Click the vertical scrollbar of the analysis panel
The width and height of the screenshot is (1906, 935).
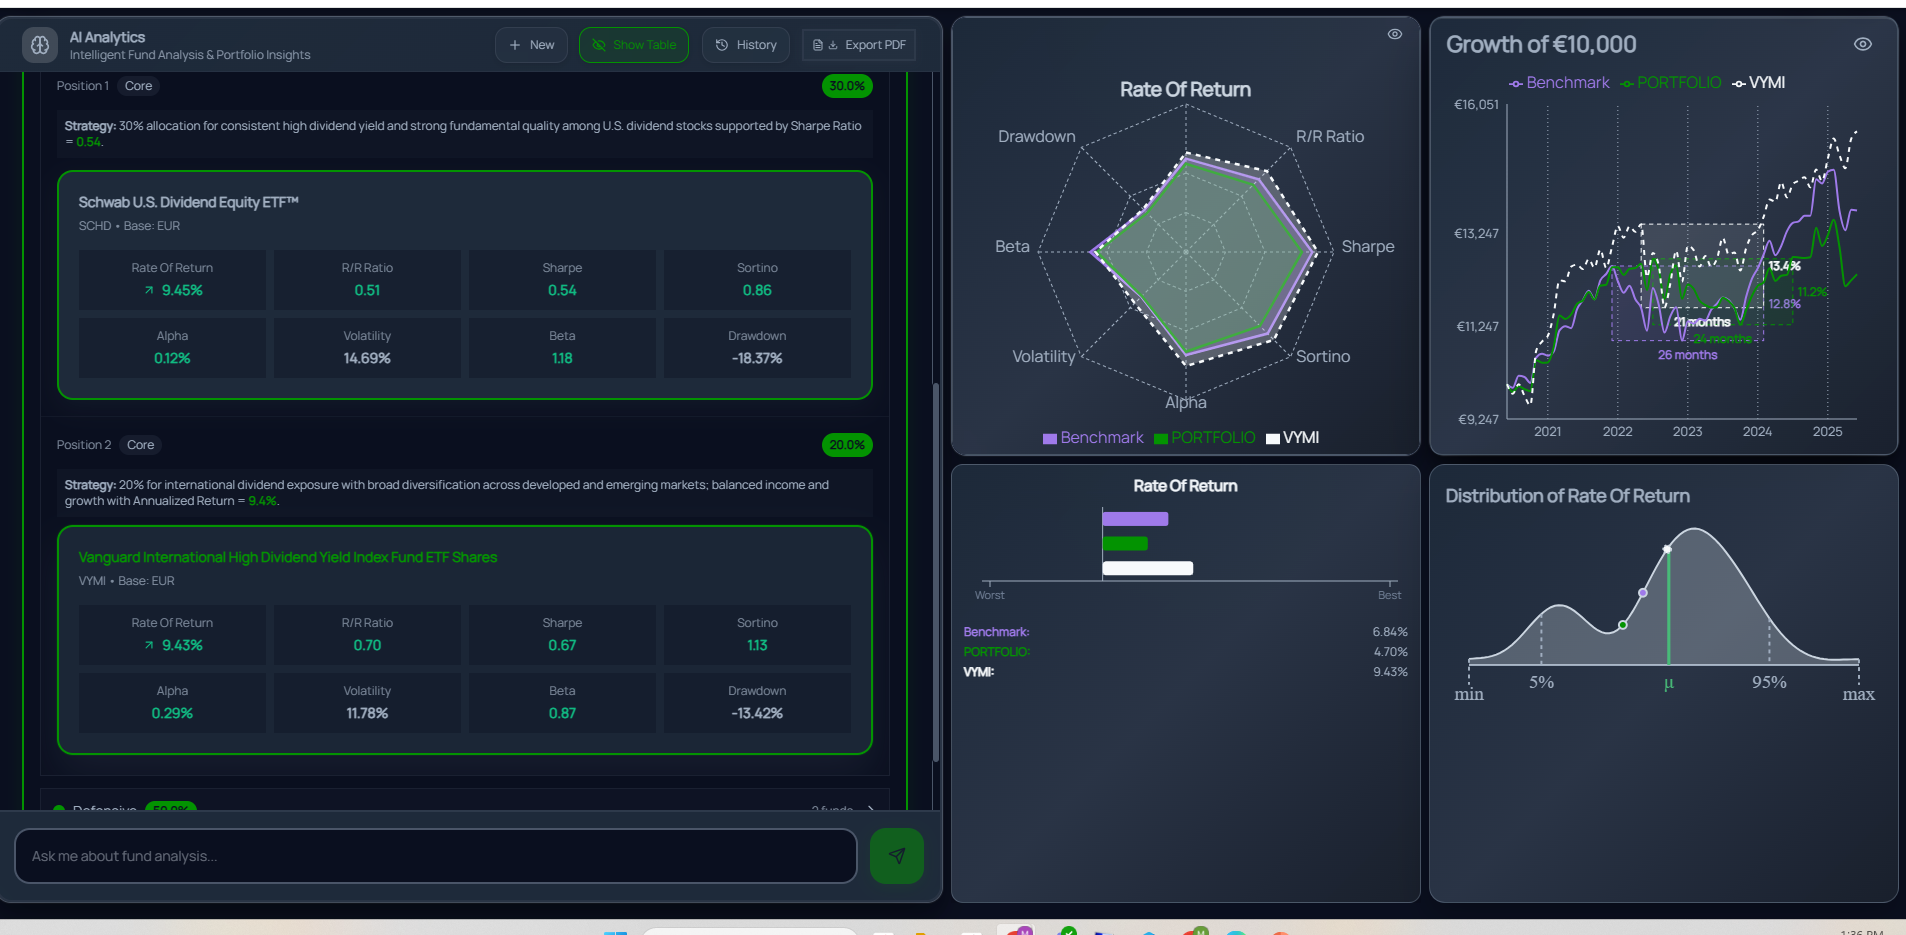point(936,570)
